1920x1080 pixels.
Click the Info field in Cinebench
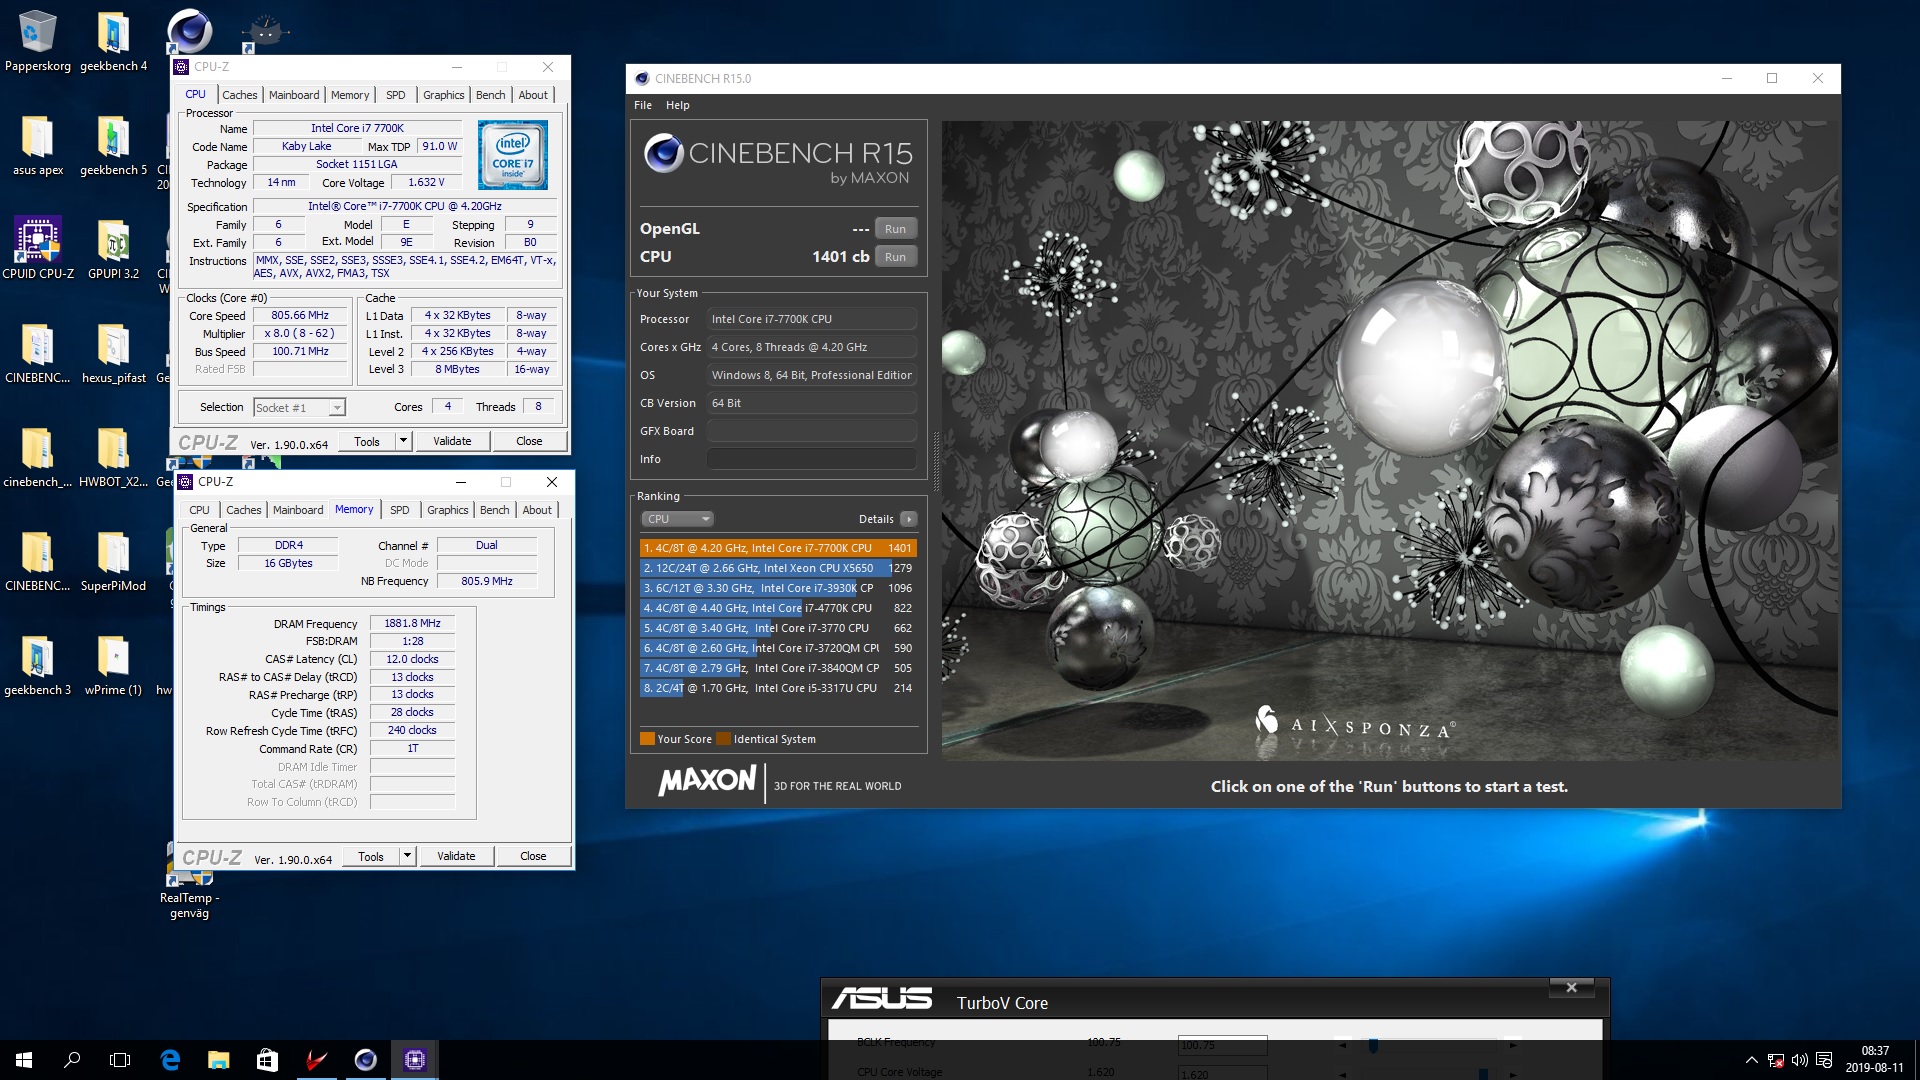pyautogui.click(x=811, y=459)
